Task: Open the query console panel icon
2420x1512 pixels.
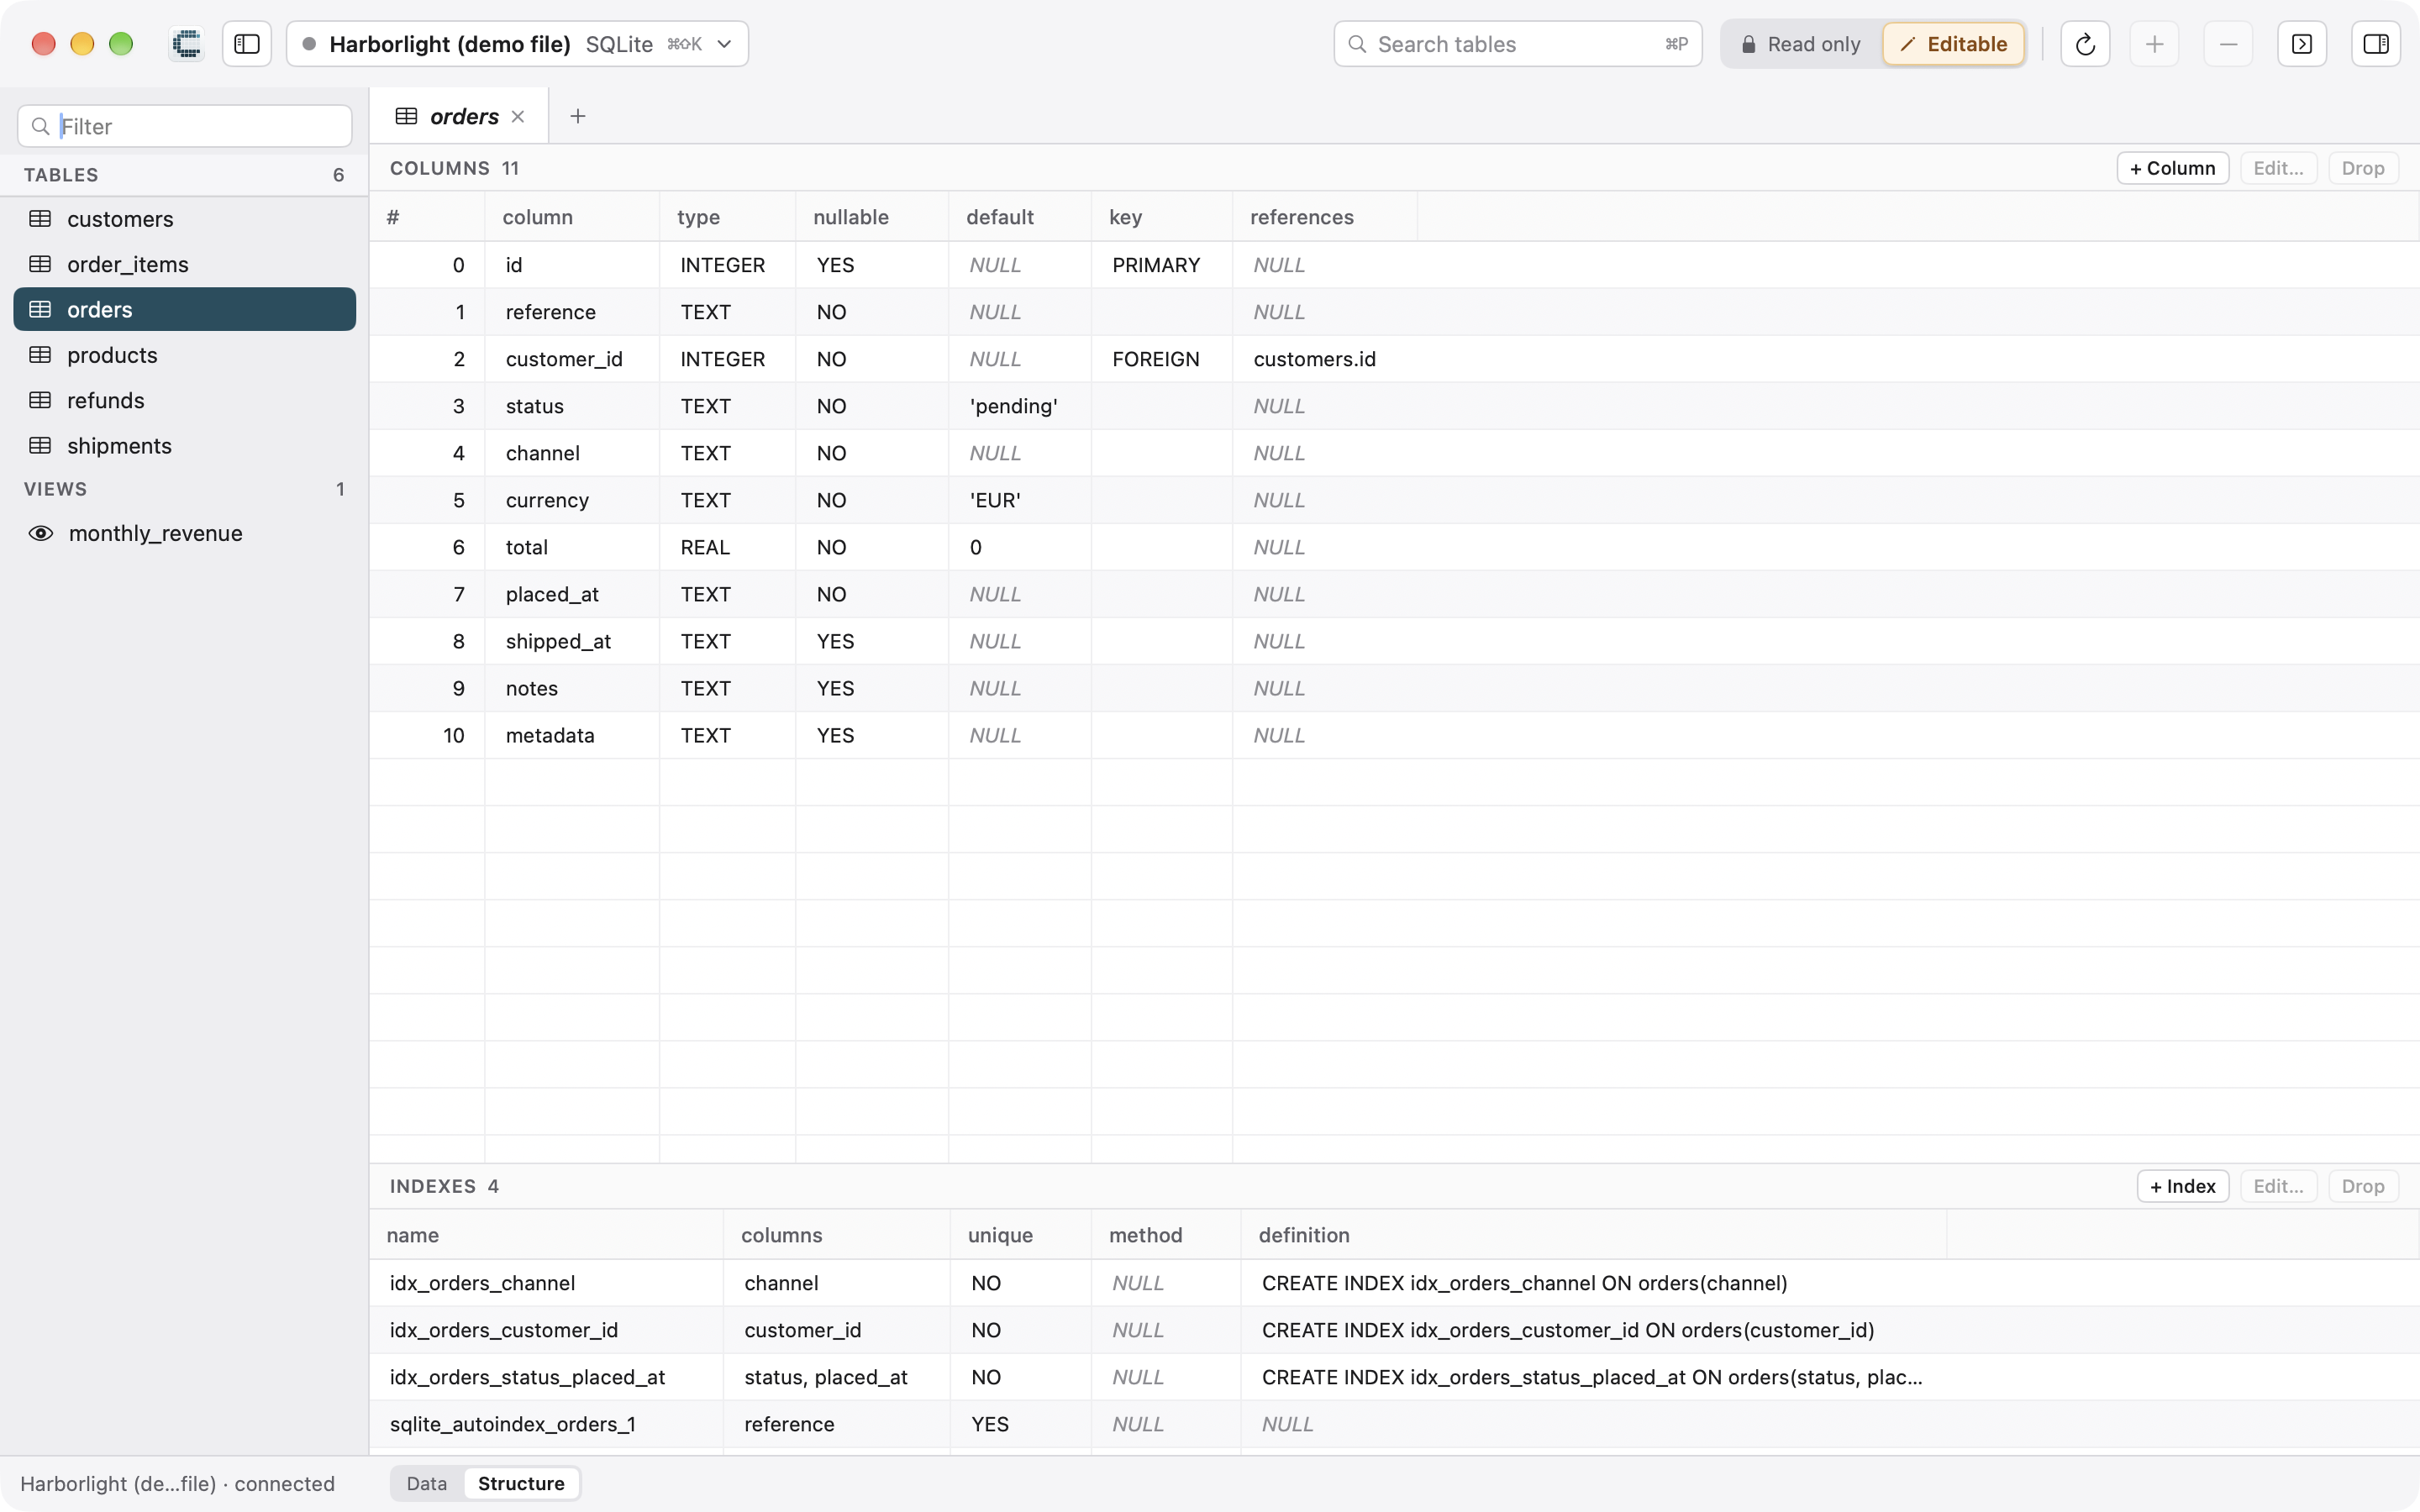Action: tap(2302, 44)
